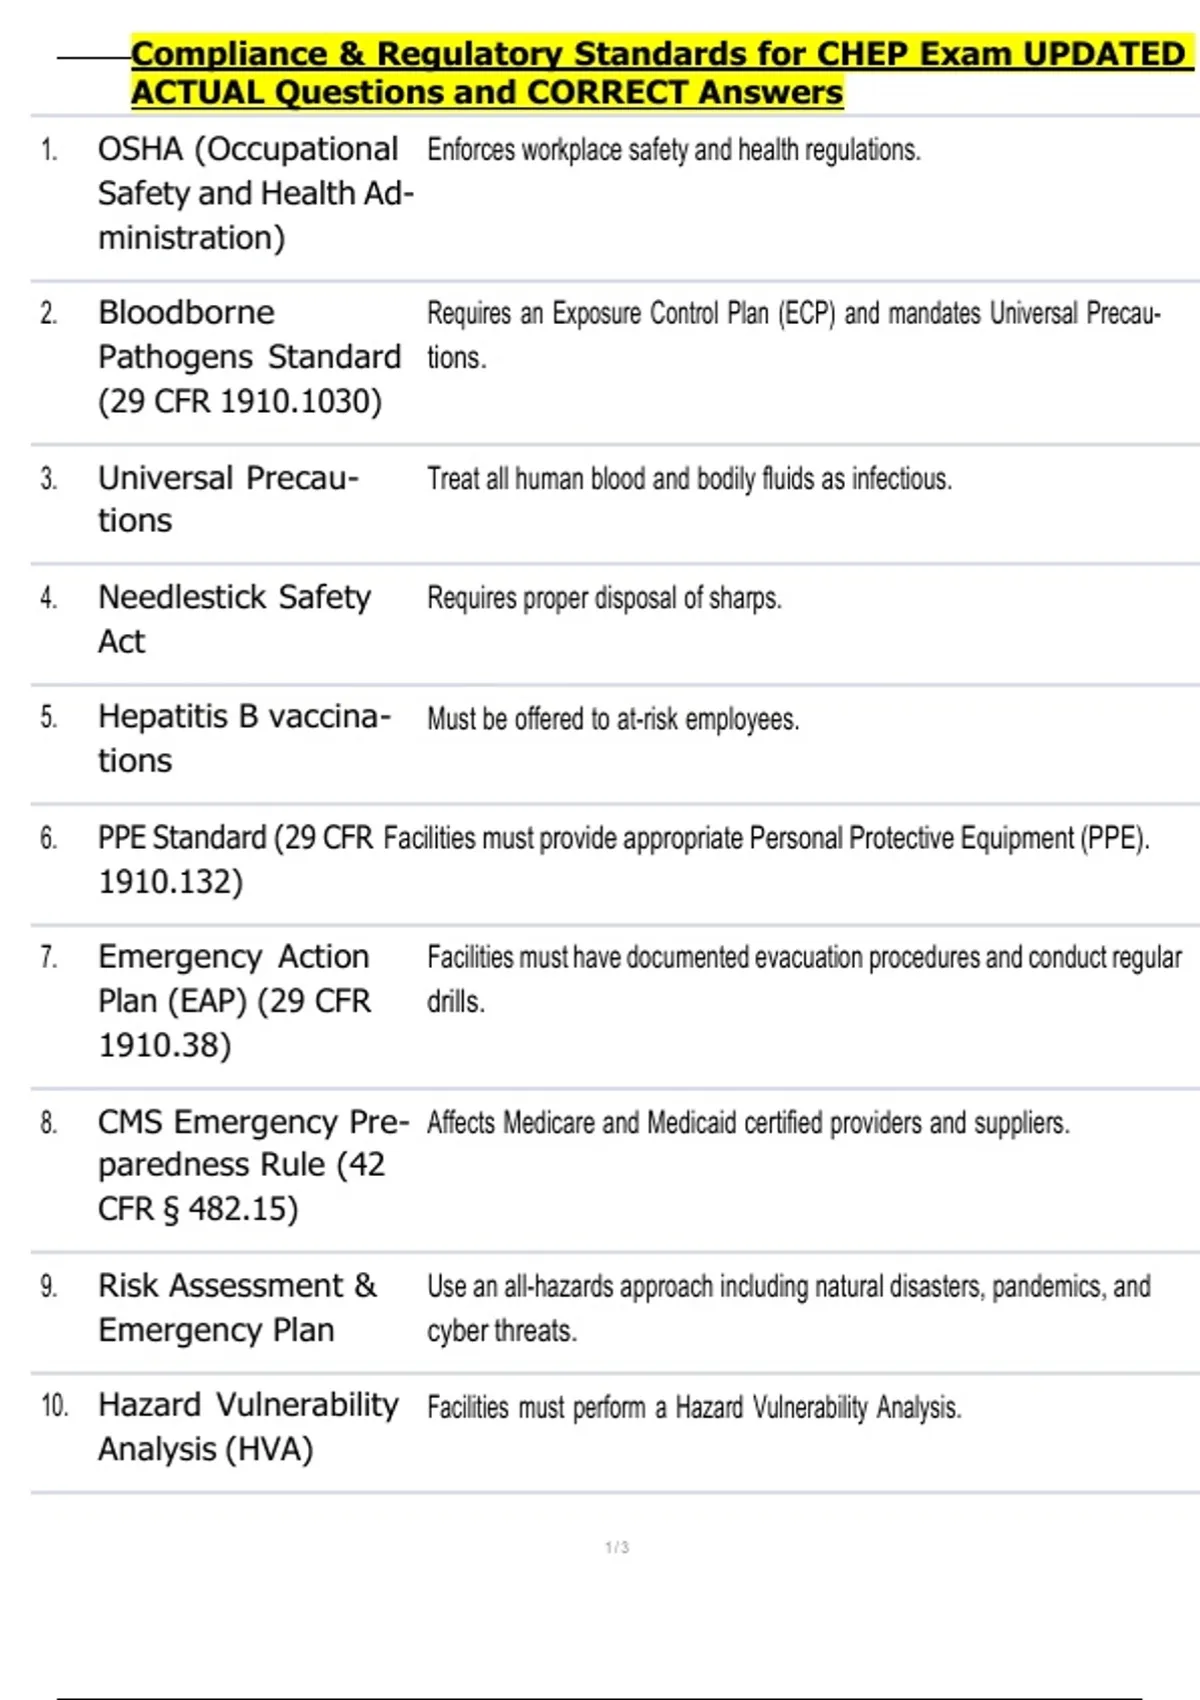Click the highlighted document title heading

point(660,72)
